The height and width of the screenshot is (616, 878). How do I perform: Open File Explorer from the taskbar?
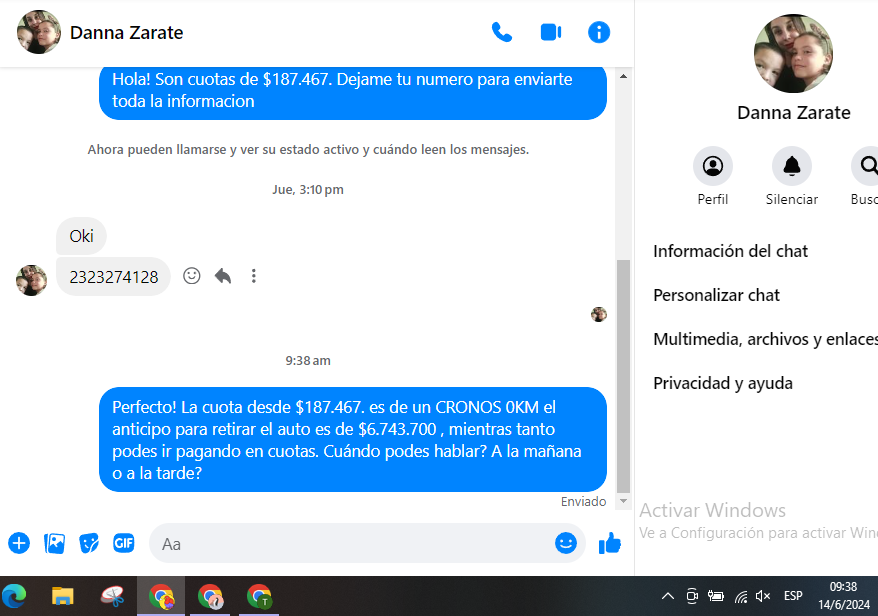pyautogui.click(x=63, y=597)
